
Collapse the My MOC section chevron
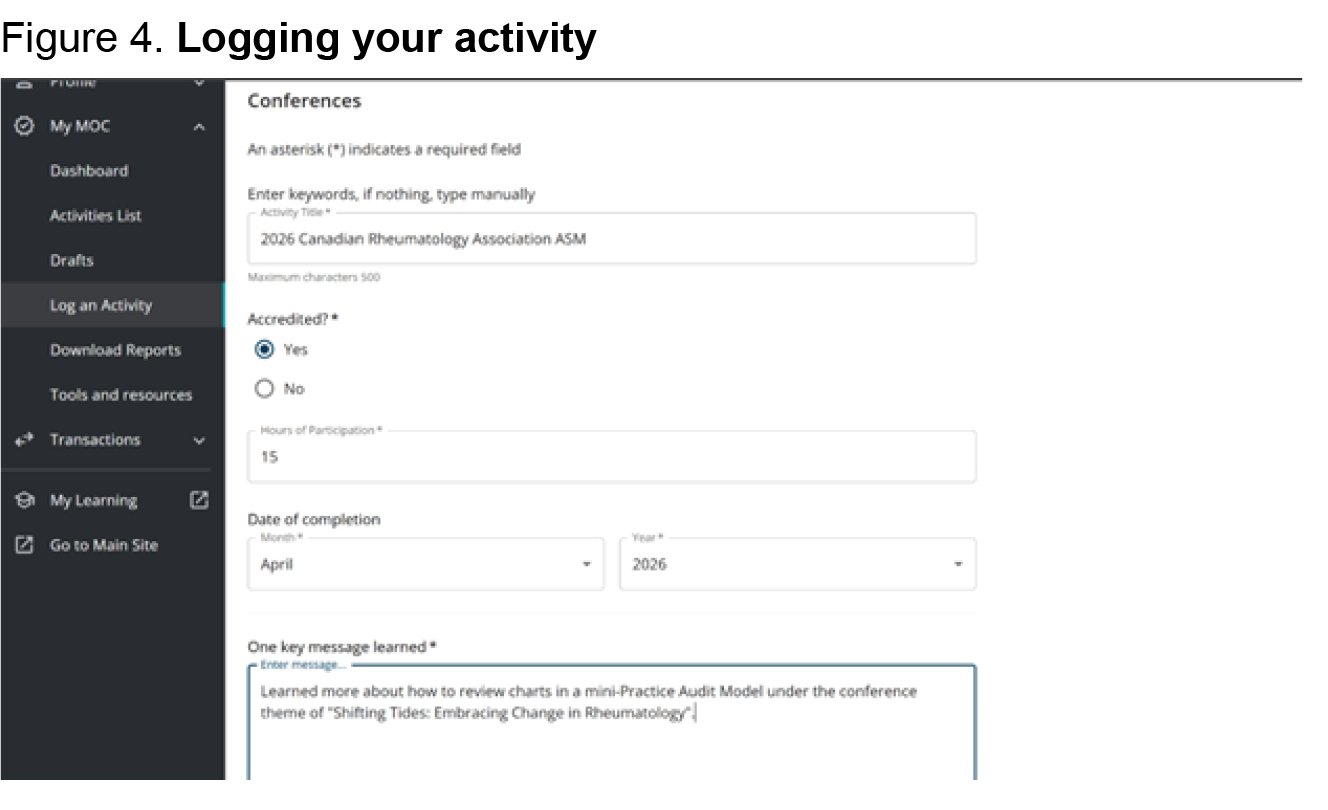(x=199, y=127)
